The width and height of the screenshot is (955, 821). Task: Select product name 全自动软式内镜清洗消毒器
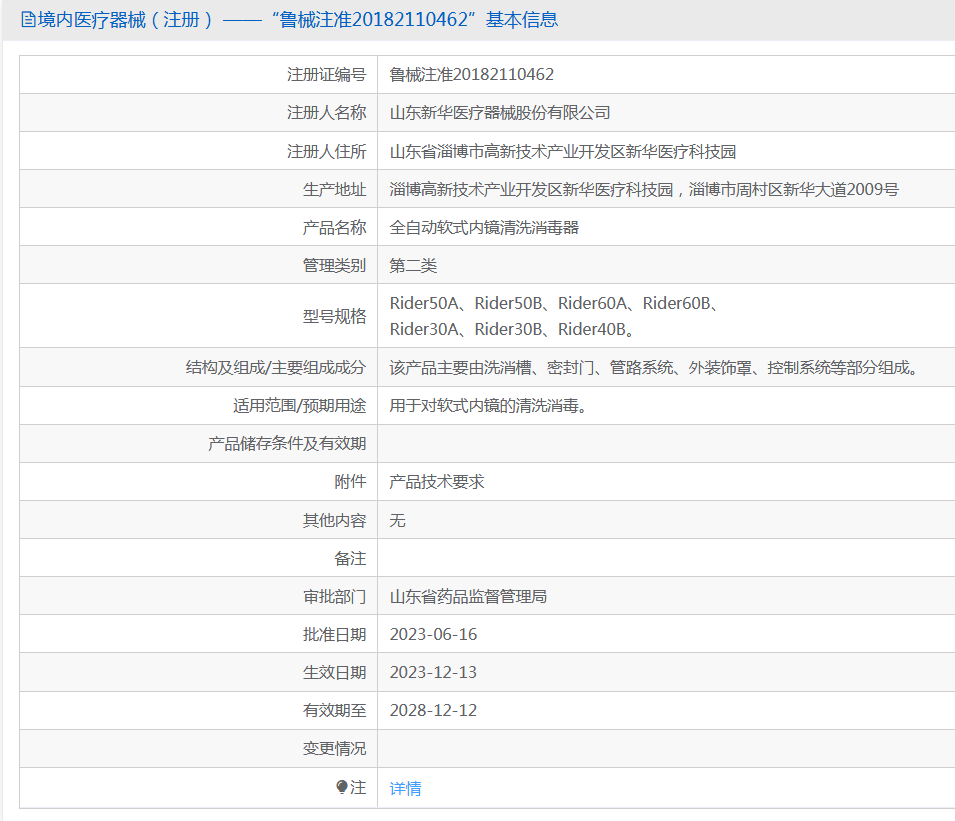[x=484, y=227]
